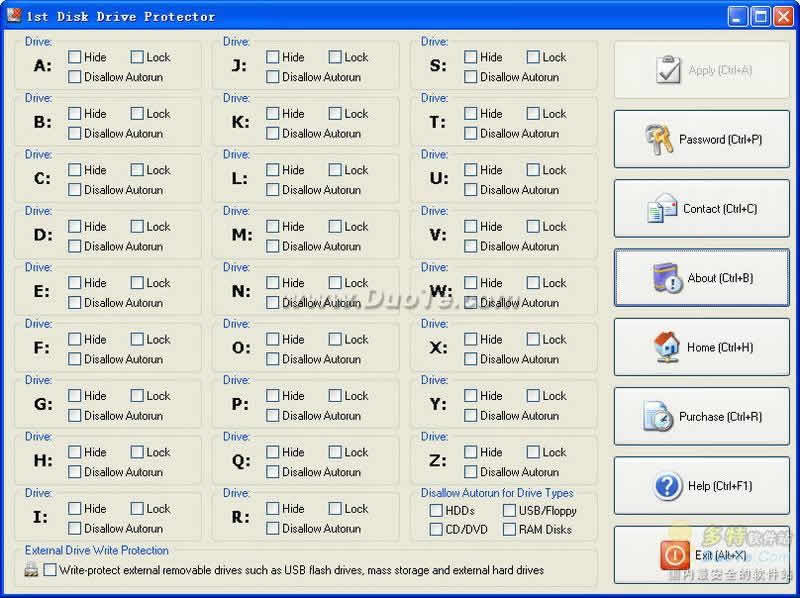Check the CD/DVD autorun checkbox
The width and height of the screenshot is (800, 598).
(436, 529)
